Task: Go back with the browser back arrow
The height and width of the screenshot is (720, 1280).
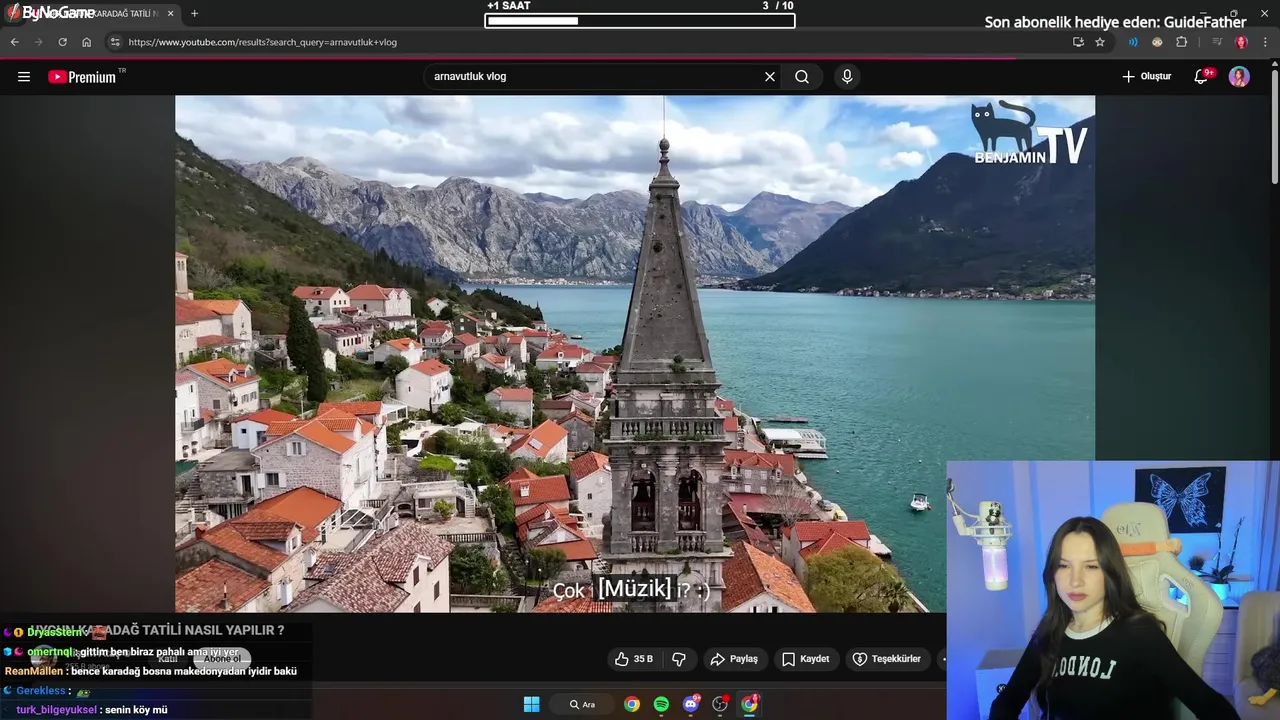Action: click(x=14, y=42)
